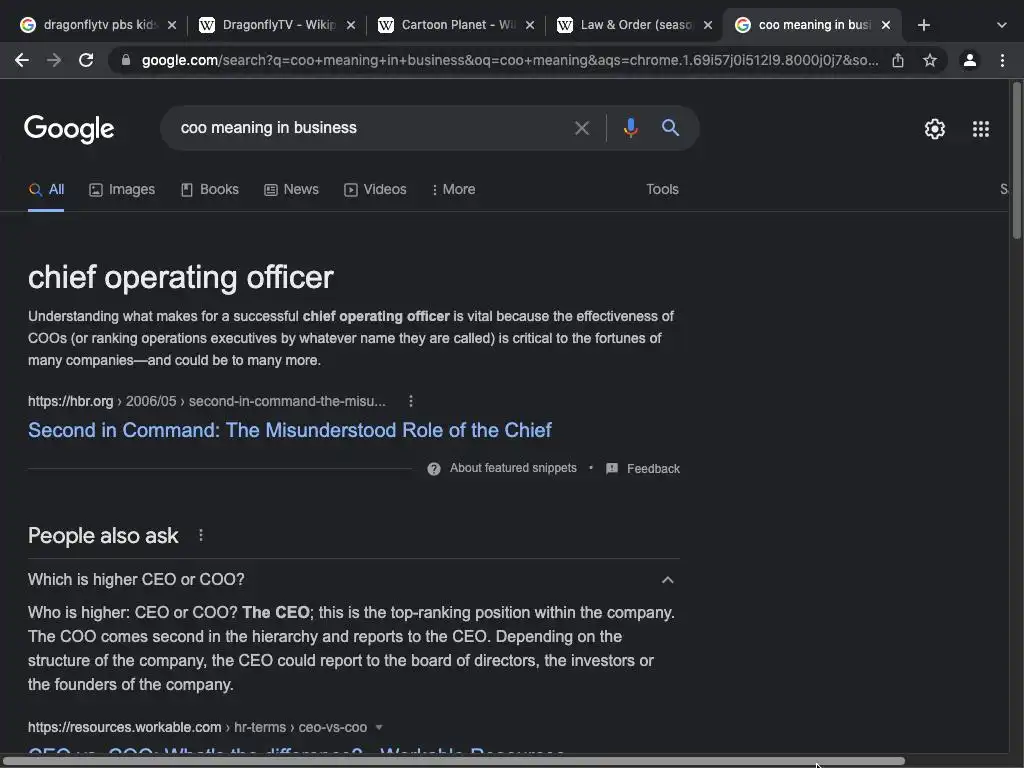This screenshot has width=1024, height=768.
Task: Click the Feedback flag icon
Action: pos(612,468)
